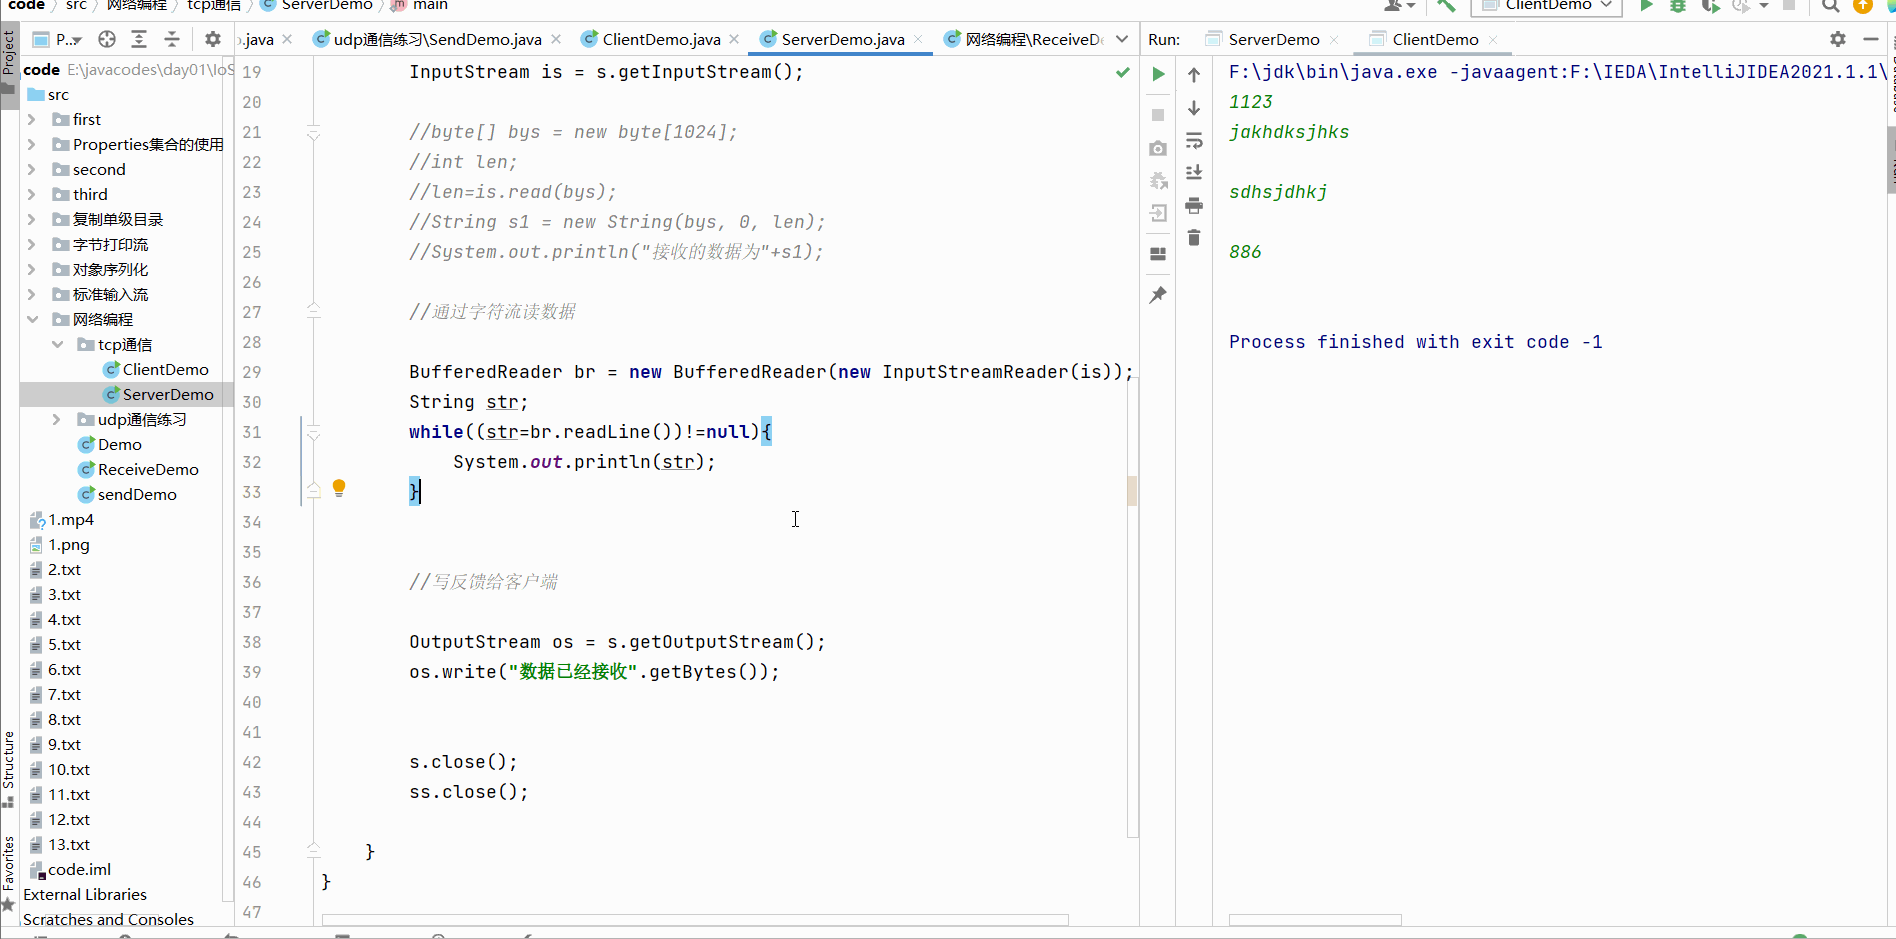Collapse all in Project panel
The width and height of the screenshot is (1896, 939).
pyautogui.click(x=172, y=39)
